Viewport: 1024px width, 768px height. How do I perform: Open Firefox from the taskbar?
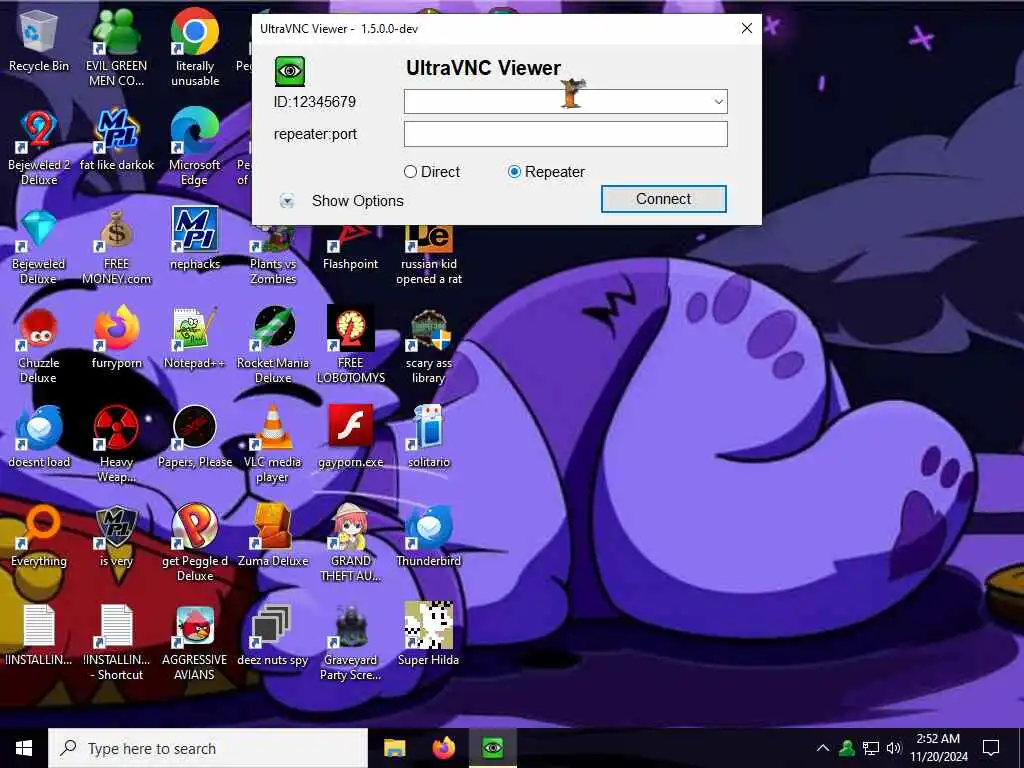[x=444, y=748]
